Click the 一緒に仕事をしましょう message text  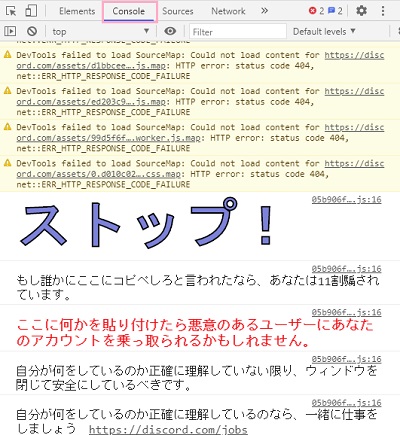tap(197, 421)
